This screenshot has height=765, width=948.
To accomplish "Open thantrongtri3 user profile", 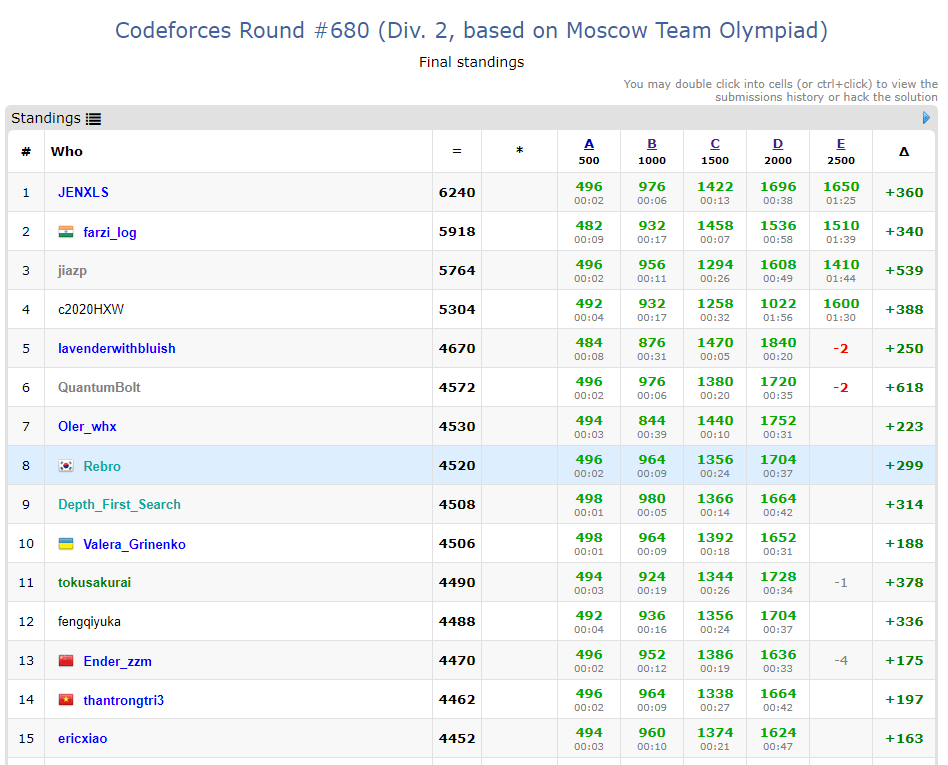I will (x=123, y=700).
